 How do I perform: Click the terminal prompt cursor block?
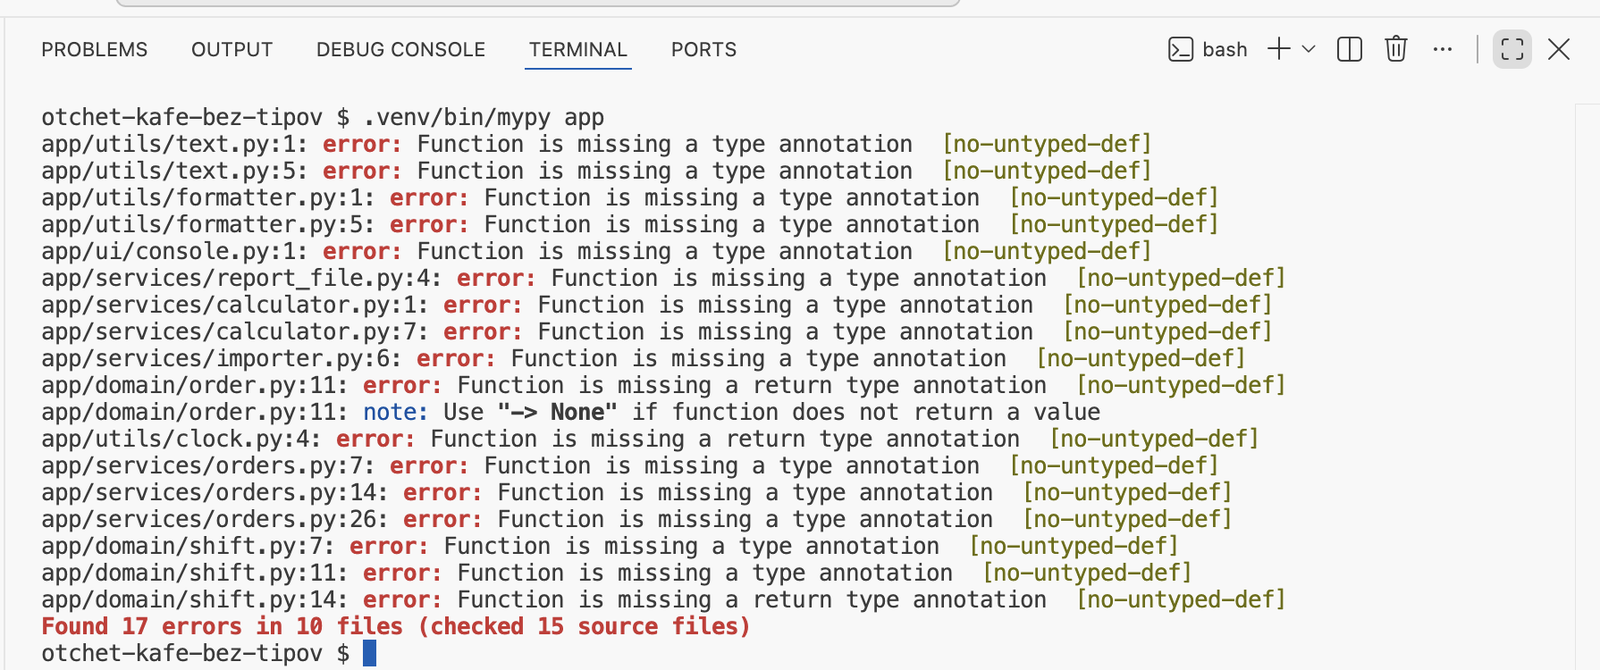click(x=369, y=654)
